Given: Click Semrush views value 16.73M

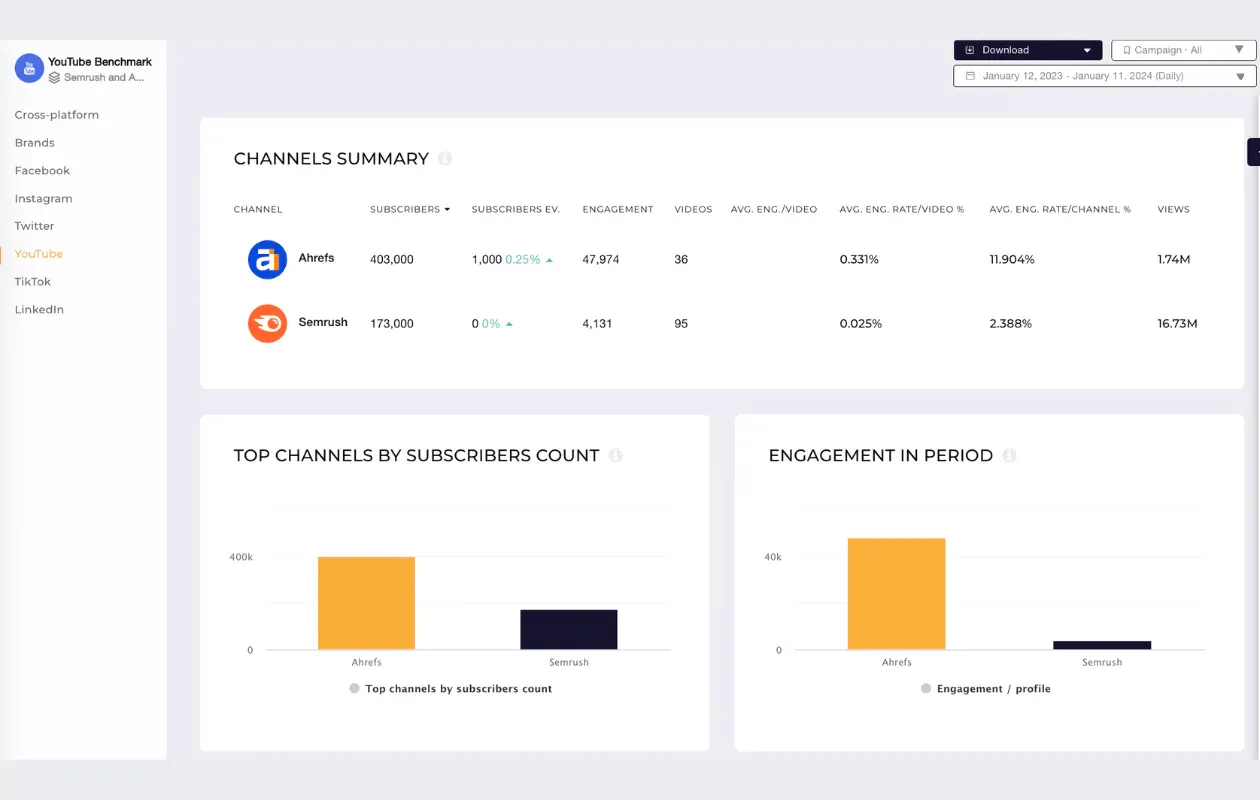Looking at the screenshot, I should 1177,324.
